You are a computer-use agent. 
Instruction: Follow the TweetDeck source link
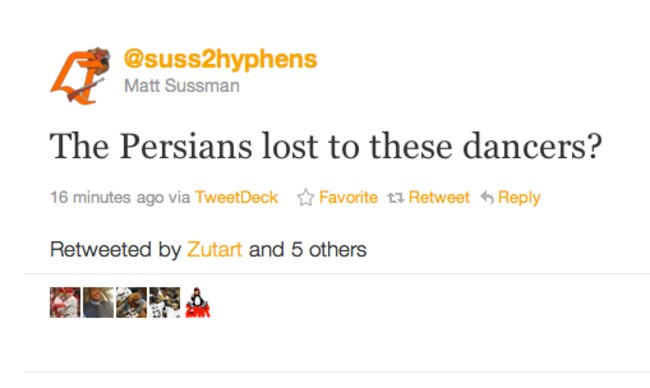(x=236, y=197)
